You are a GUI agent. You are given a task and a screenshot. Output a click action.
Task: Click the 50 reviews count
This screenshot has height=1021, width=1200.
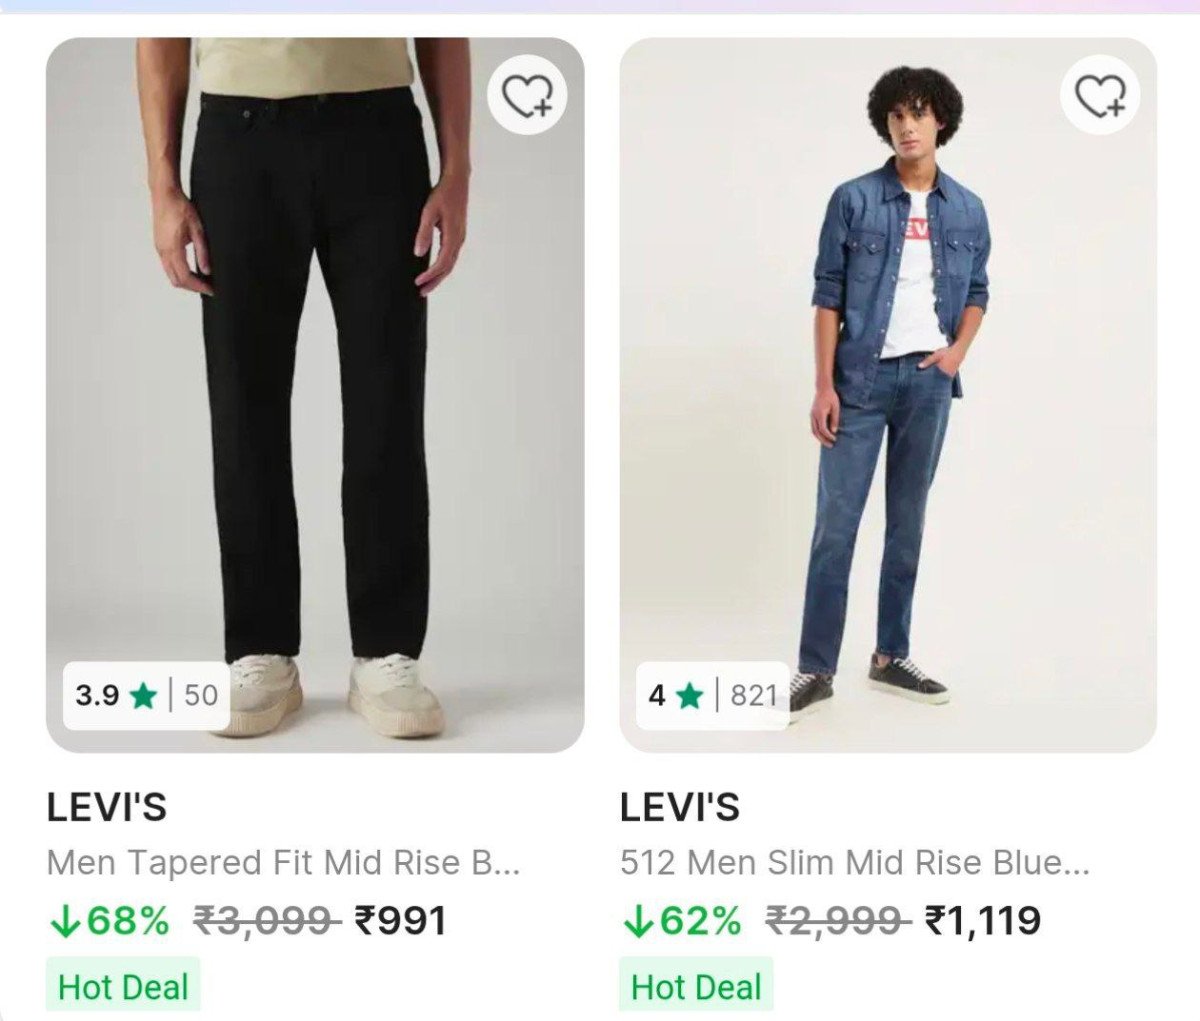coord(201,695)
